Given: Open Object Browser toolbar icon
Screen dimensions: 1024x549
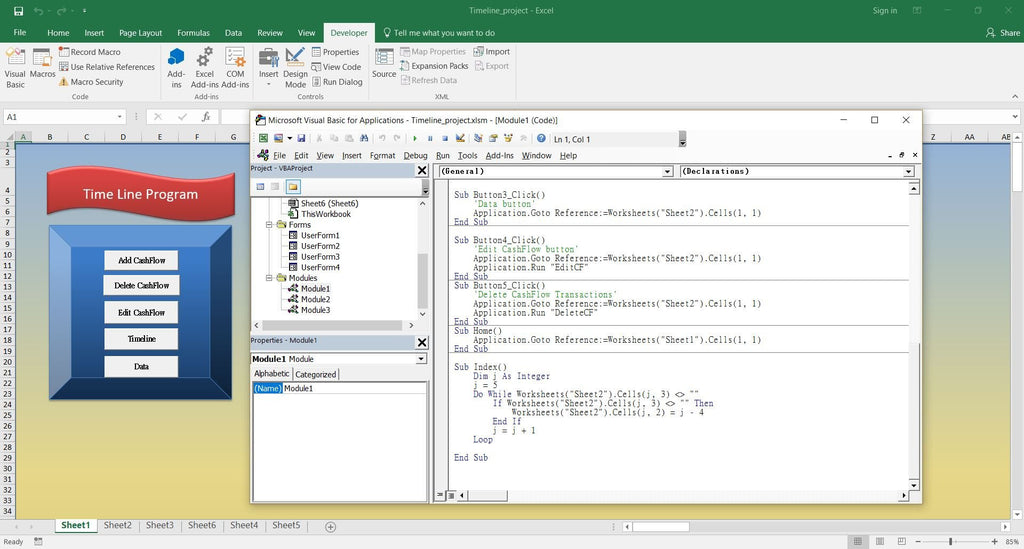Looking at the screenshot, I should 508,138.
